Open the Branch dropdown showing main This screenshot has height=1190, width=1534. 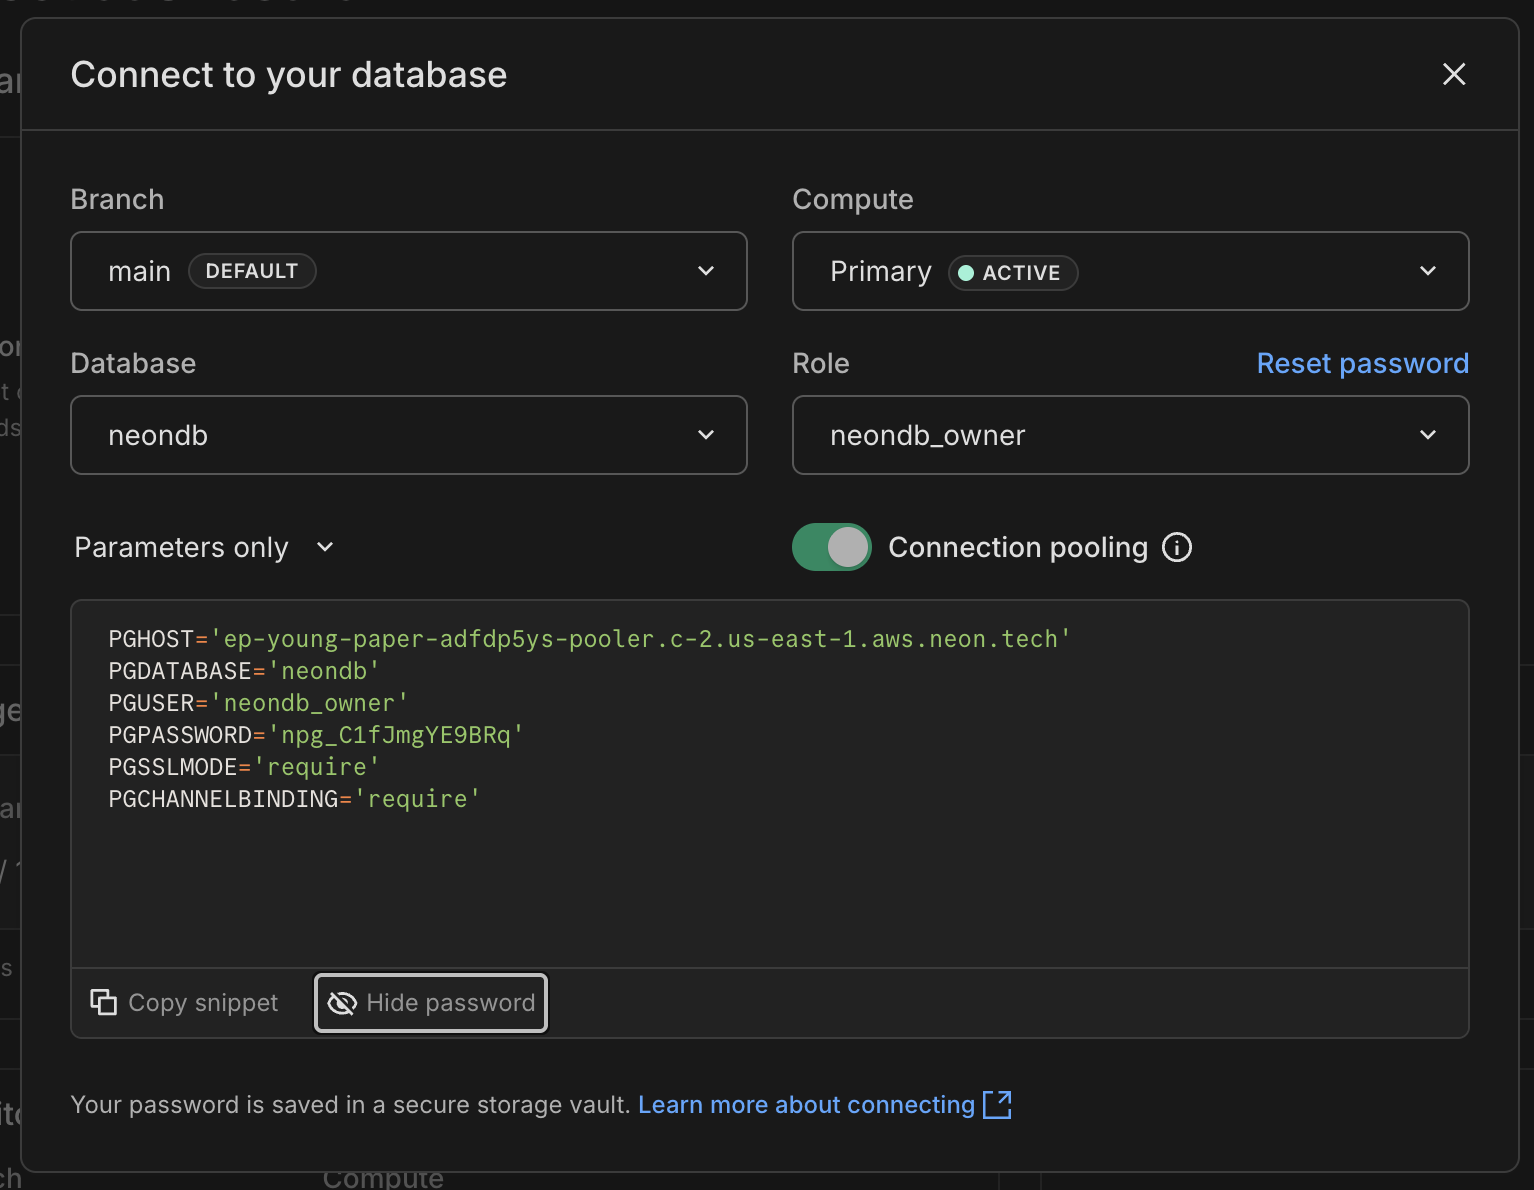408,271
